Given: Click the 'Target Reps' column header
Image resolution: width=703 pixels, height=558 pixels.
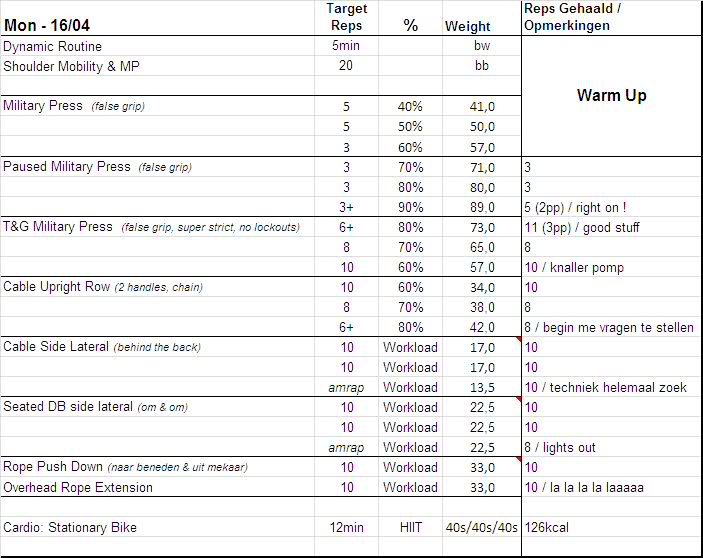Looking at the screenshot, I should (x=346, y=17).
